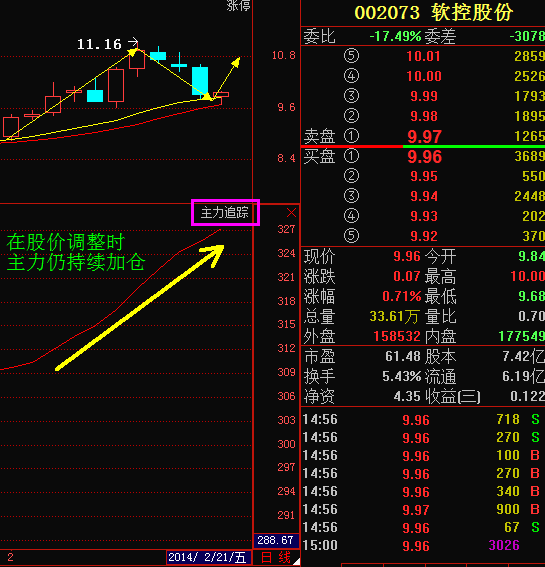The image size is (545, 567).
Task: Close the 主力追踪 indicator panel with red X
Action: 291,213
